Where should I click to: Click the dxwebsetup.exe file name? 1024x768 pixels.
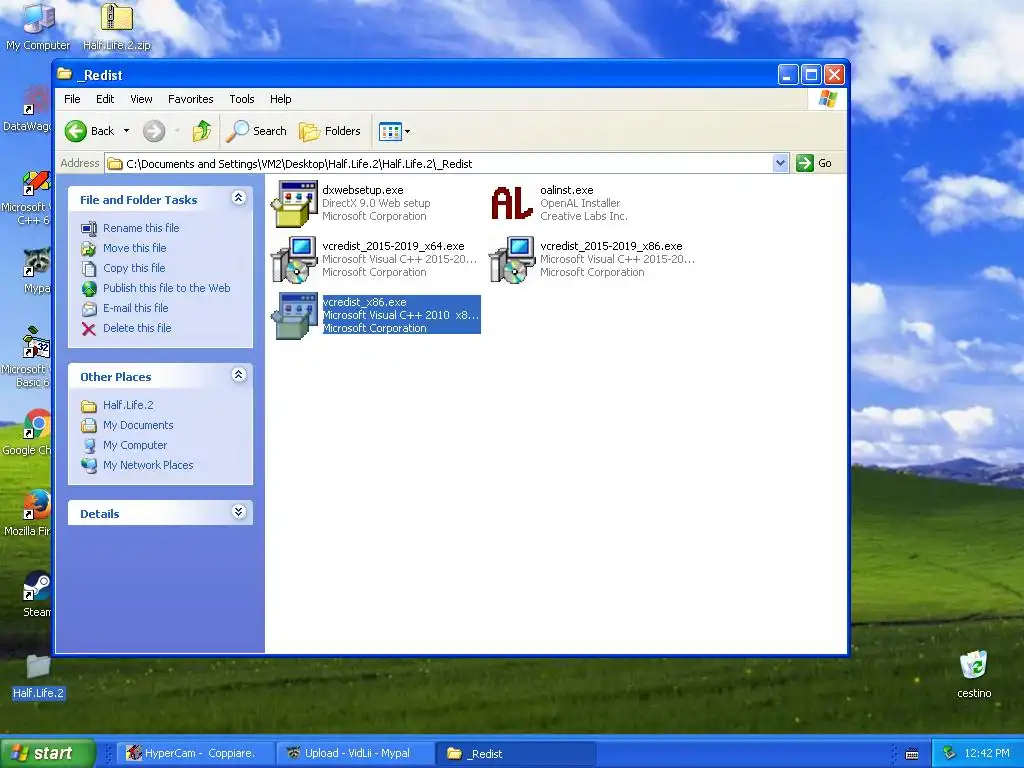362,190
